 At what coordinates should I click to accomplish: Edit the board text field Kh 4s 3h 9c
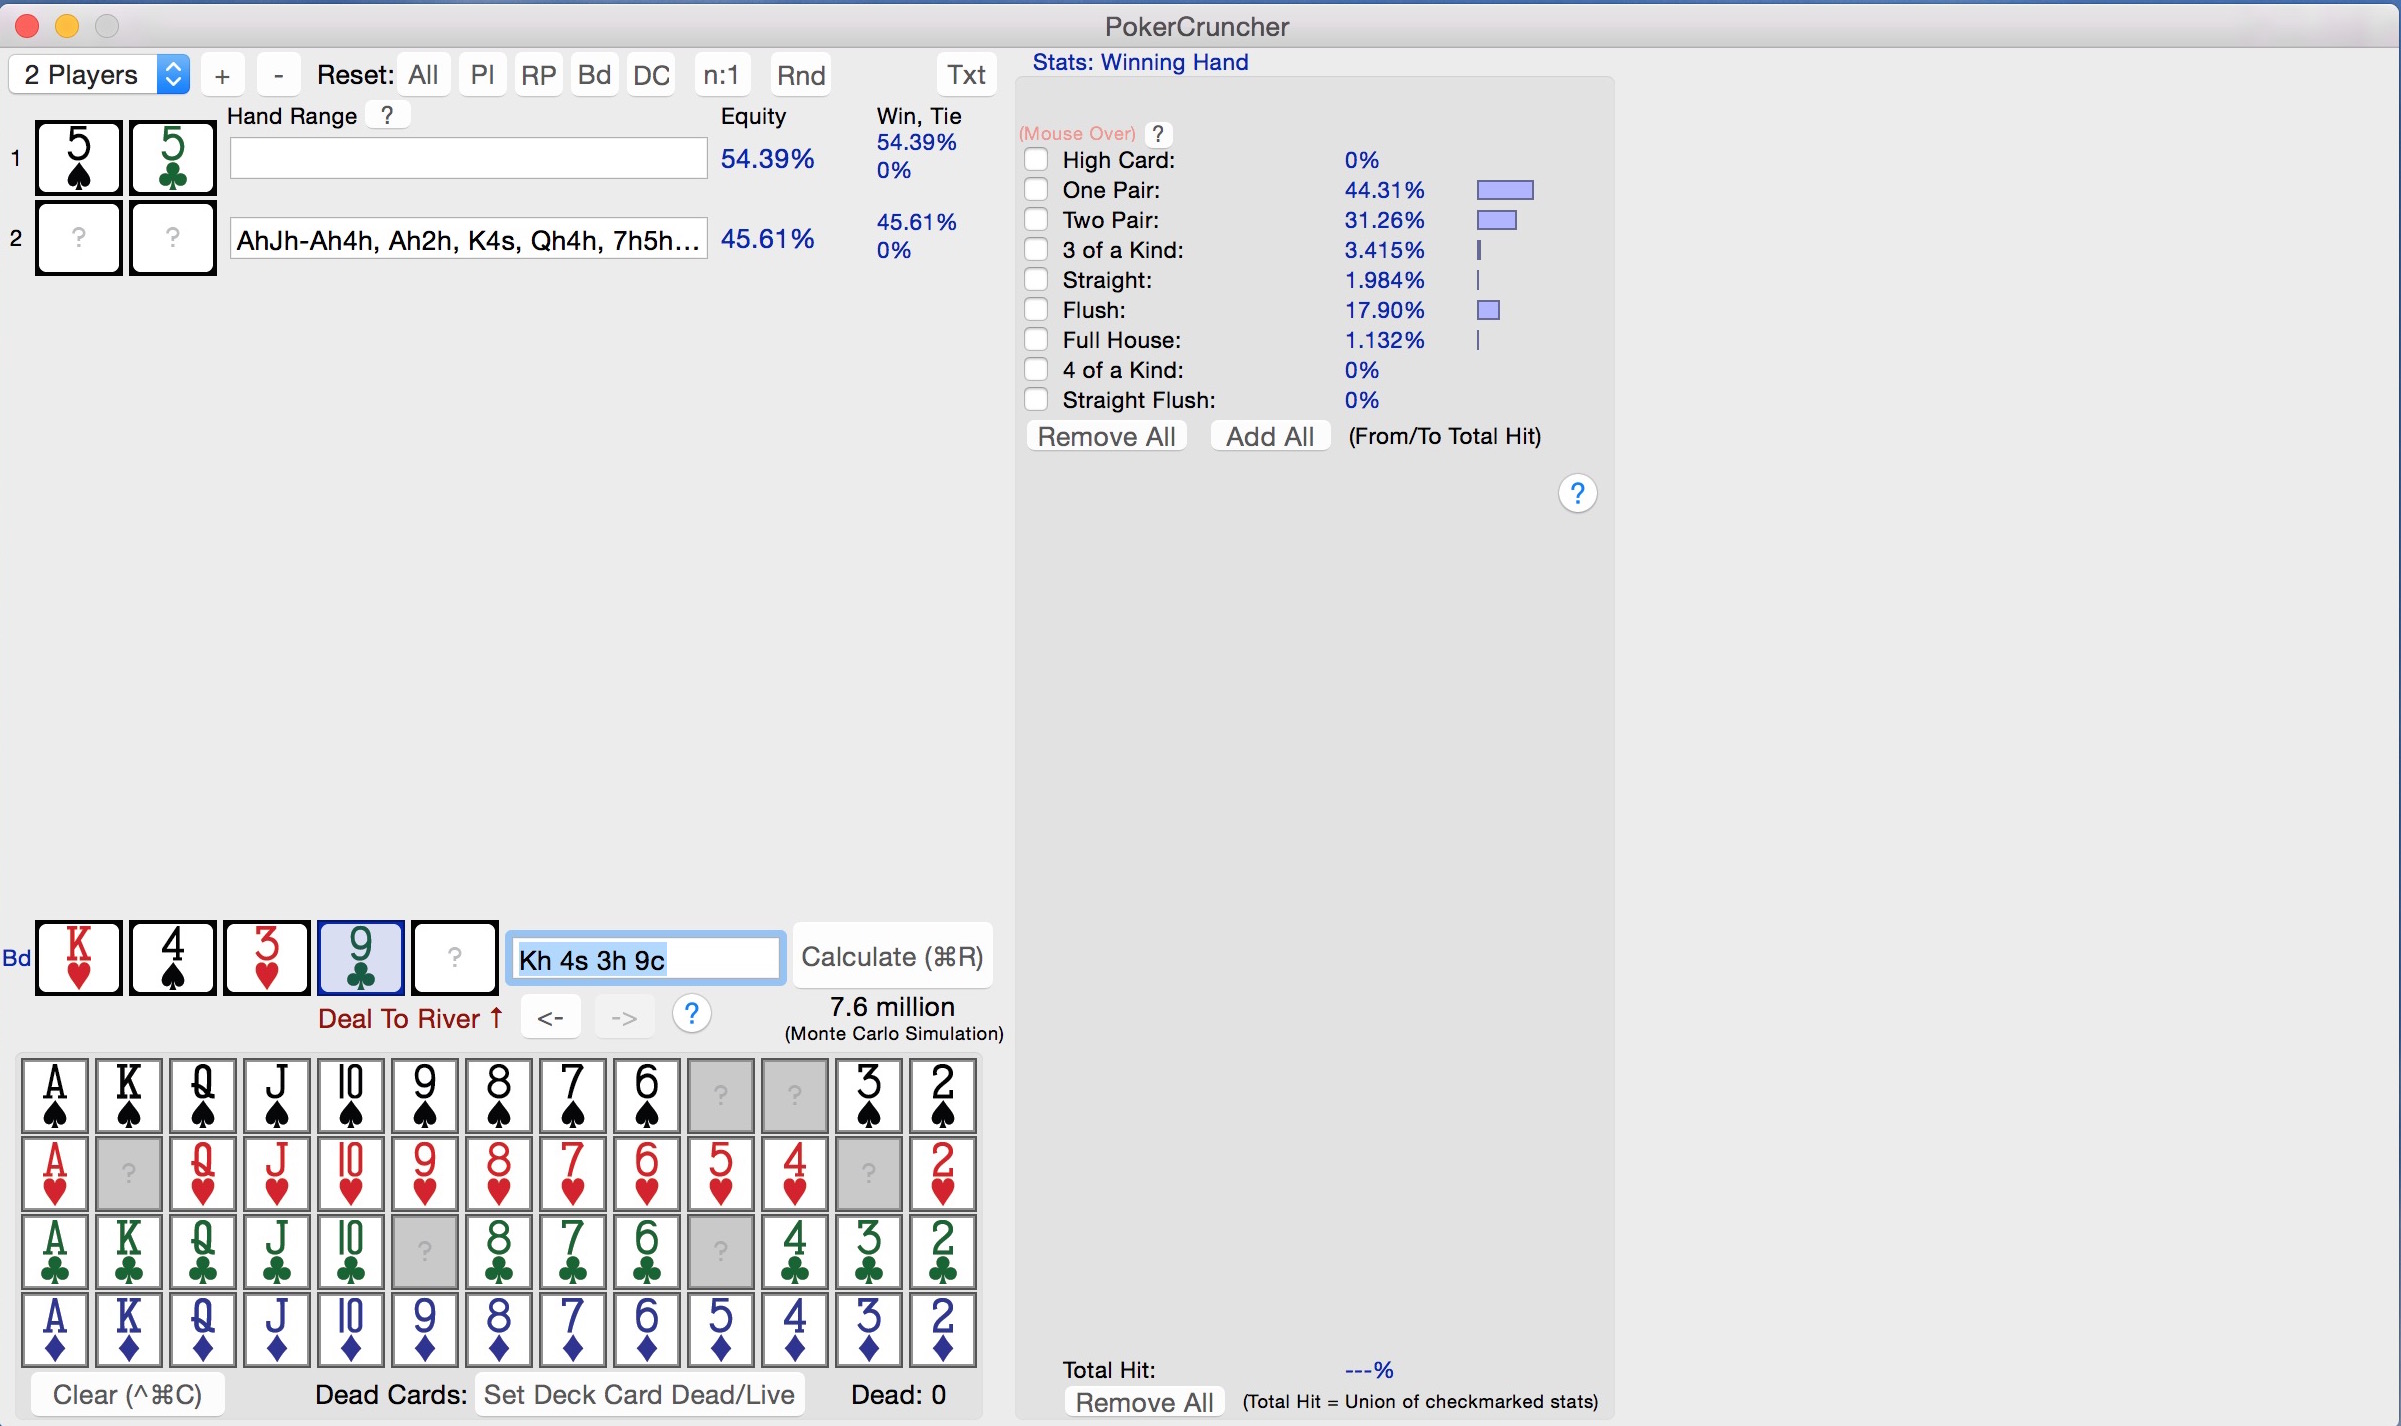(x=646, y=959)
